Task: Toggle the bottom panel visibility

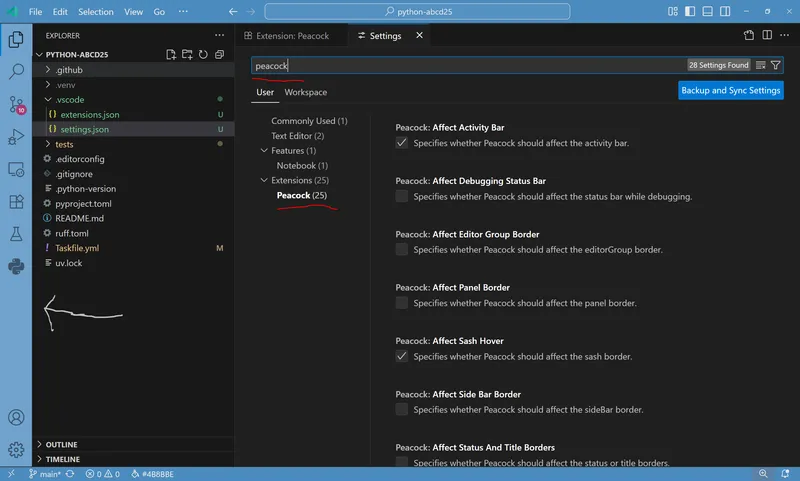Action: [x=707, y=11]
